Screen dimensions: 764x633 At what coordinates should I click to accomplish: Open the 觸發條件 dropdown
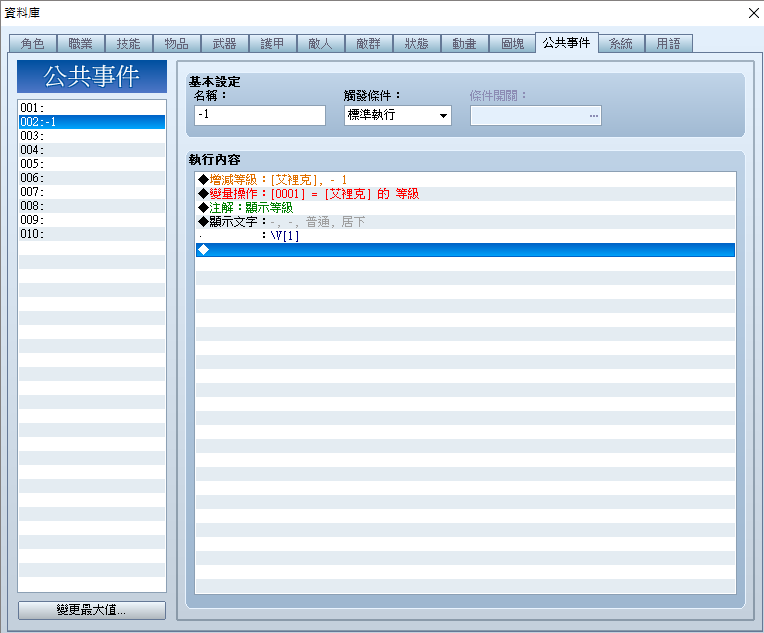(398, 115)
